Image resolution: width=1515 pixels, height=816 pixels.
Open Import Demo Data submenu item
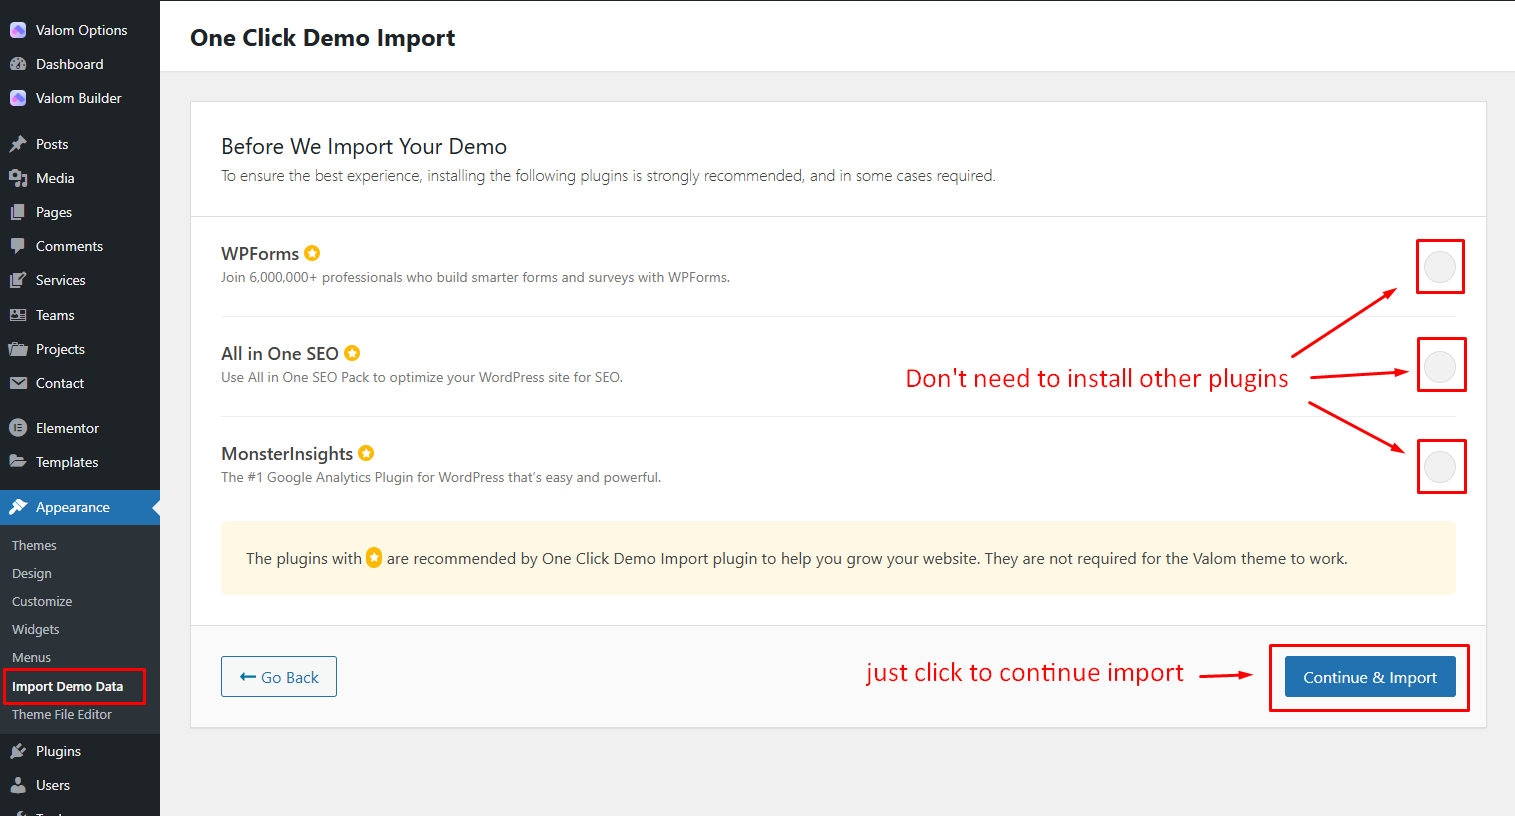67,686
